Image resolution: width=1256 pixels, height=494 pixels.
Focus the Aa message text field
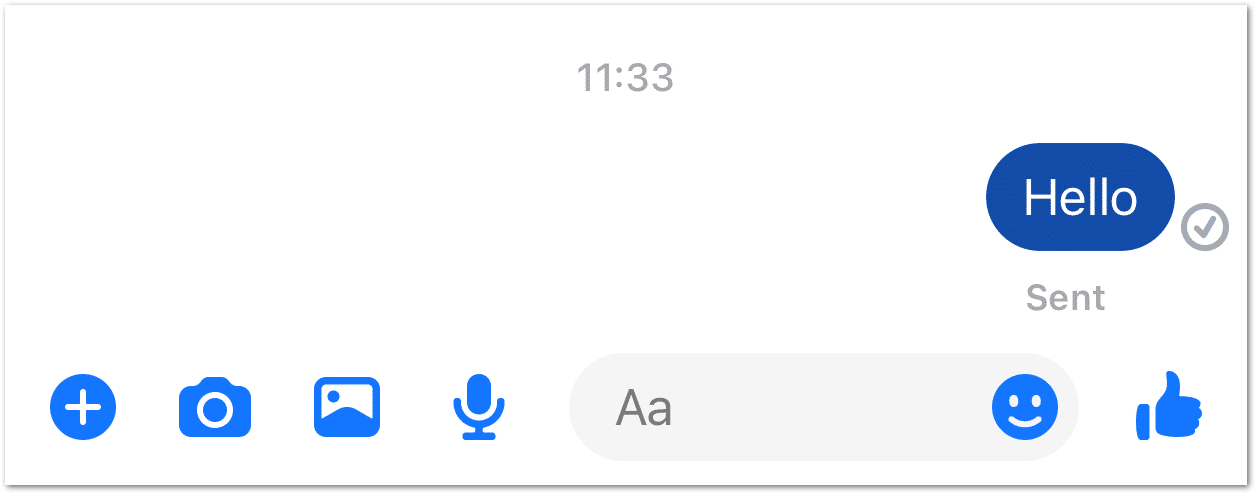(824, 407)
